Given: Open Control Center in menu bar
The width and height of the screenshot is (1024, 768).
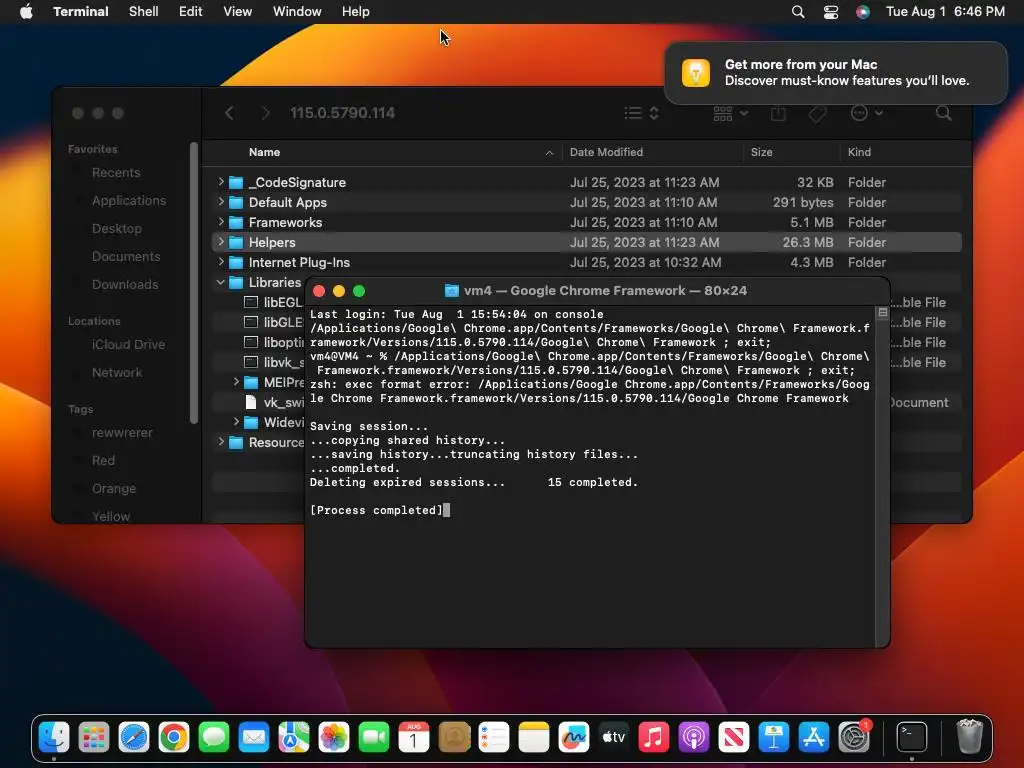Looking at the screenshot, I should pyautogui.click(x=831, y=12).
